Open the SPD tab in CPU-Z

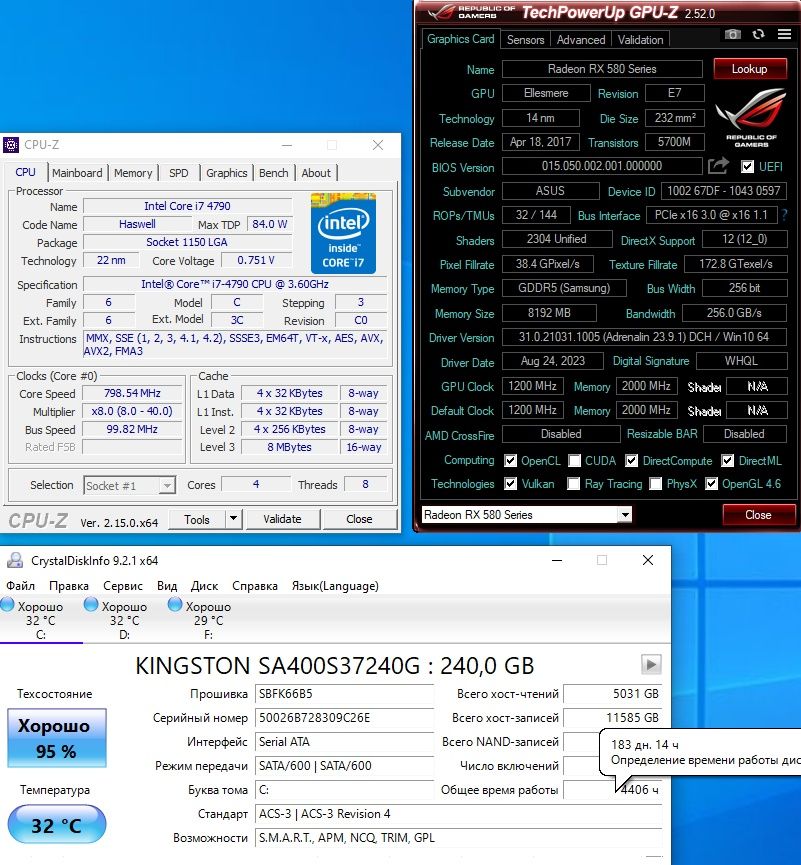[179, 173]
